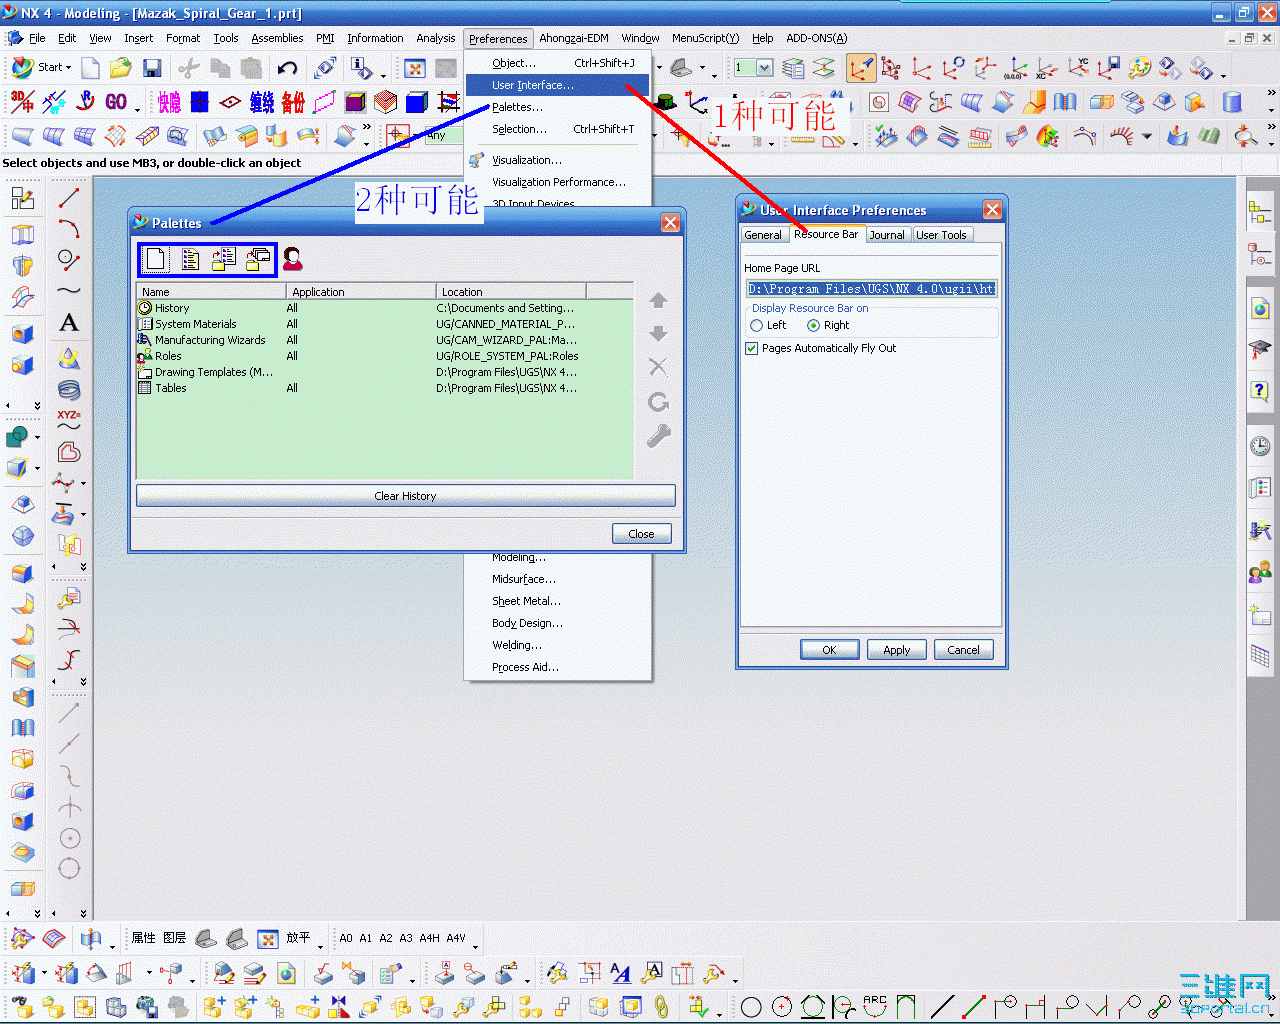Open the MenuScript(Y) menu
This screenshot has height=1024, width=1280.
(x=705, y=39)
